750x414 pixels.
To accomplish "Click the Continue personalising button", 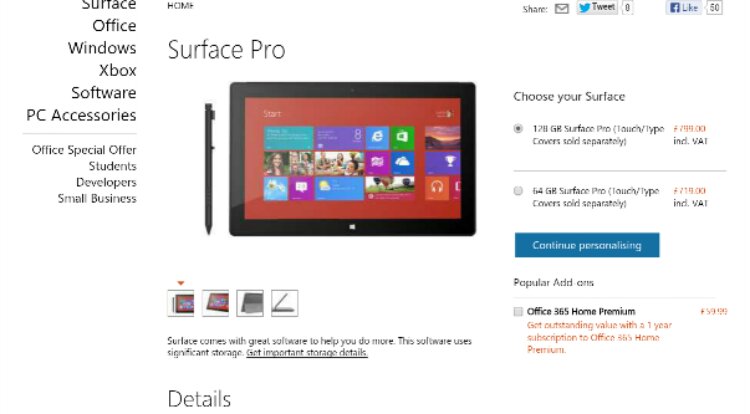I will tap(587, 245).
